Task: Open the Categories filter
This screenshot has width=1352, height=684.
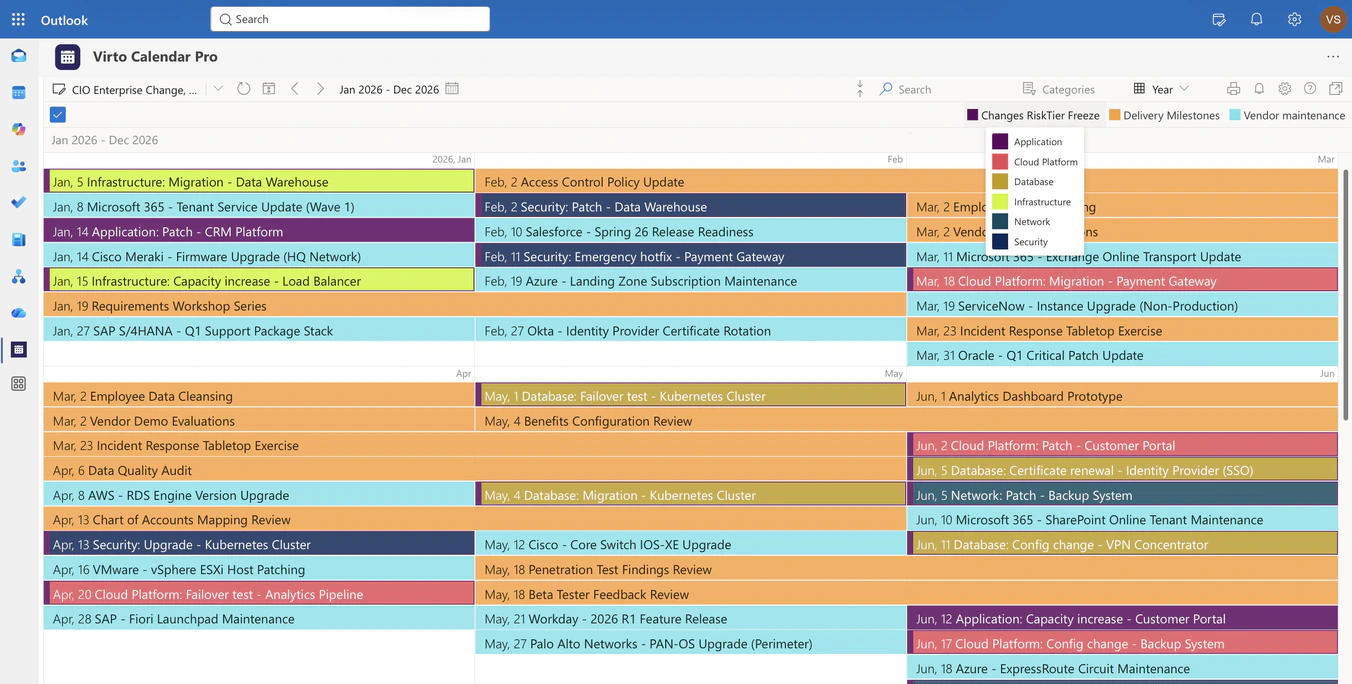Action: click(x=1058, y=89)
